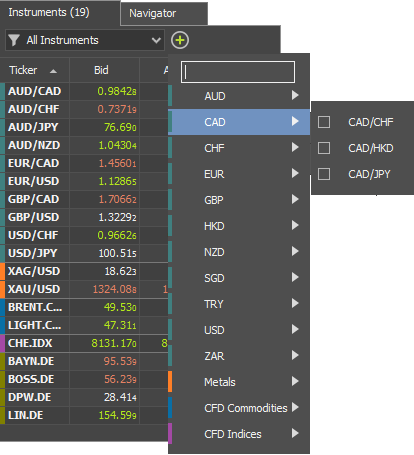Tick the CAD/JPY checkbox
Screen dimensions: 414x455
(324, 174)
